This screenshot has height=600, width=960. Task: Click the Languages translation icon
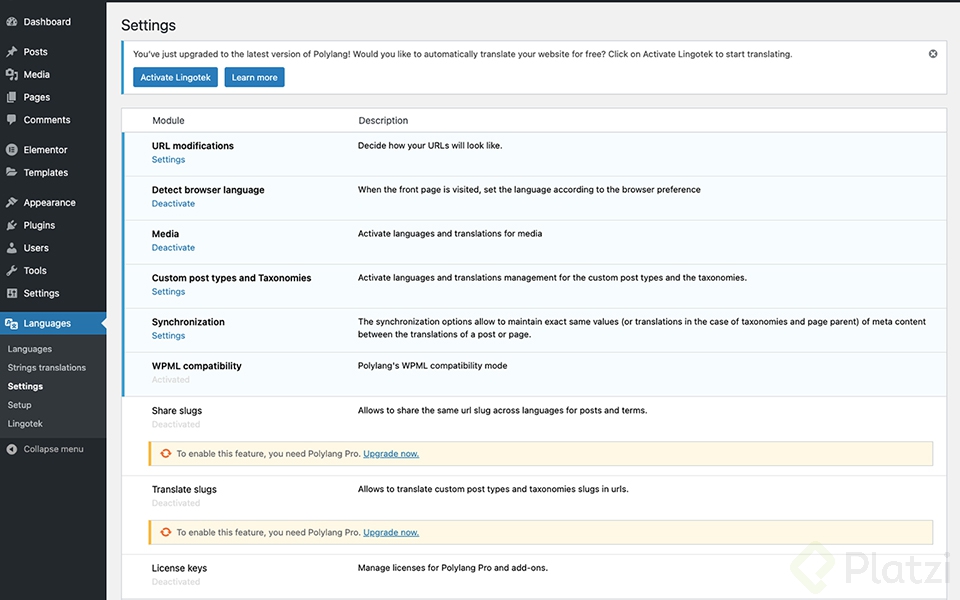tap(12, 323)
